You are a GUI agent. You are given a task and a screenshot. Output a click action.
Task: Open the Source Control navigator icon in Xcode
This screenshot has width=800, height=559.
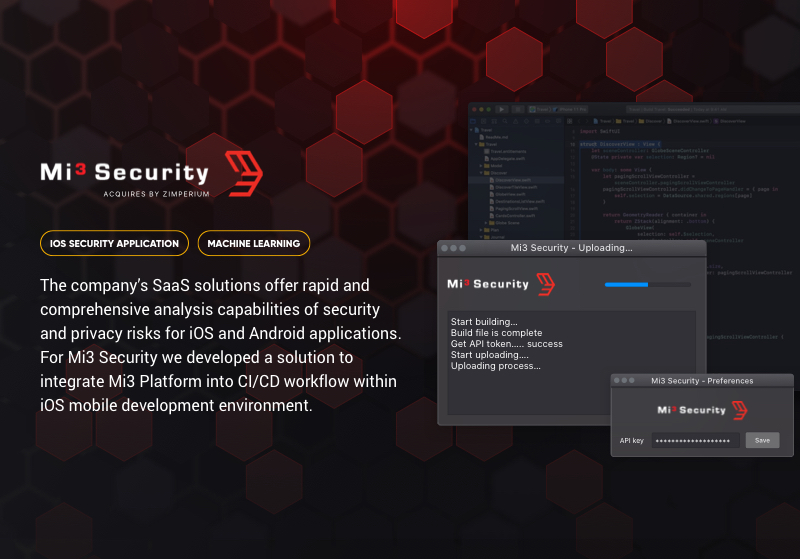click(483, 121)
